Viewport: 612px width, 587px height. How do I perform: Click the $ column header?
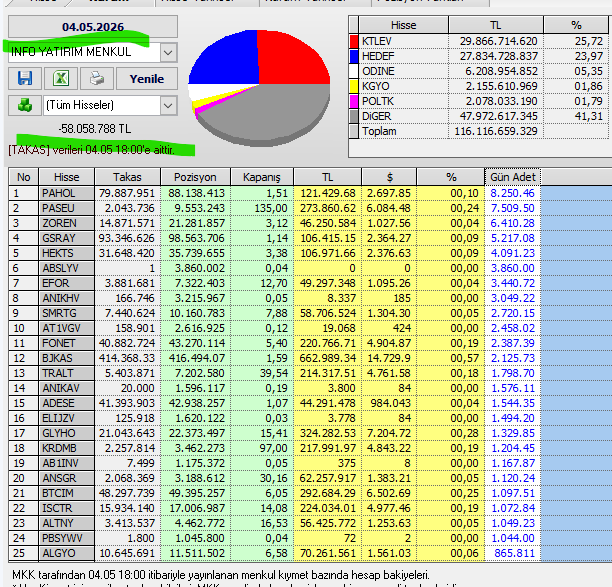click(389, 177)
